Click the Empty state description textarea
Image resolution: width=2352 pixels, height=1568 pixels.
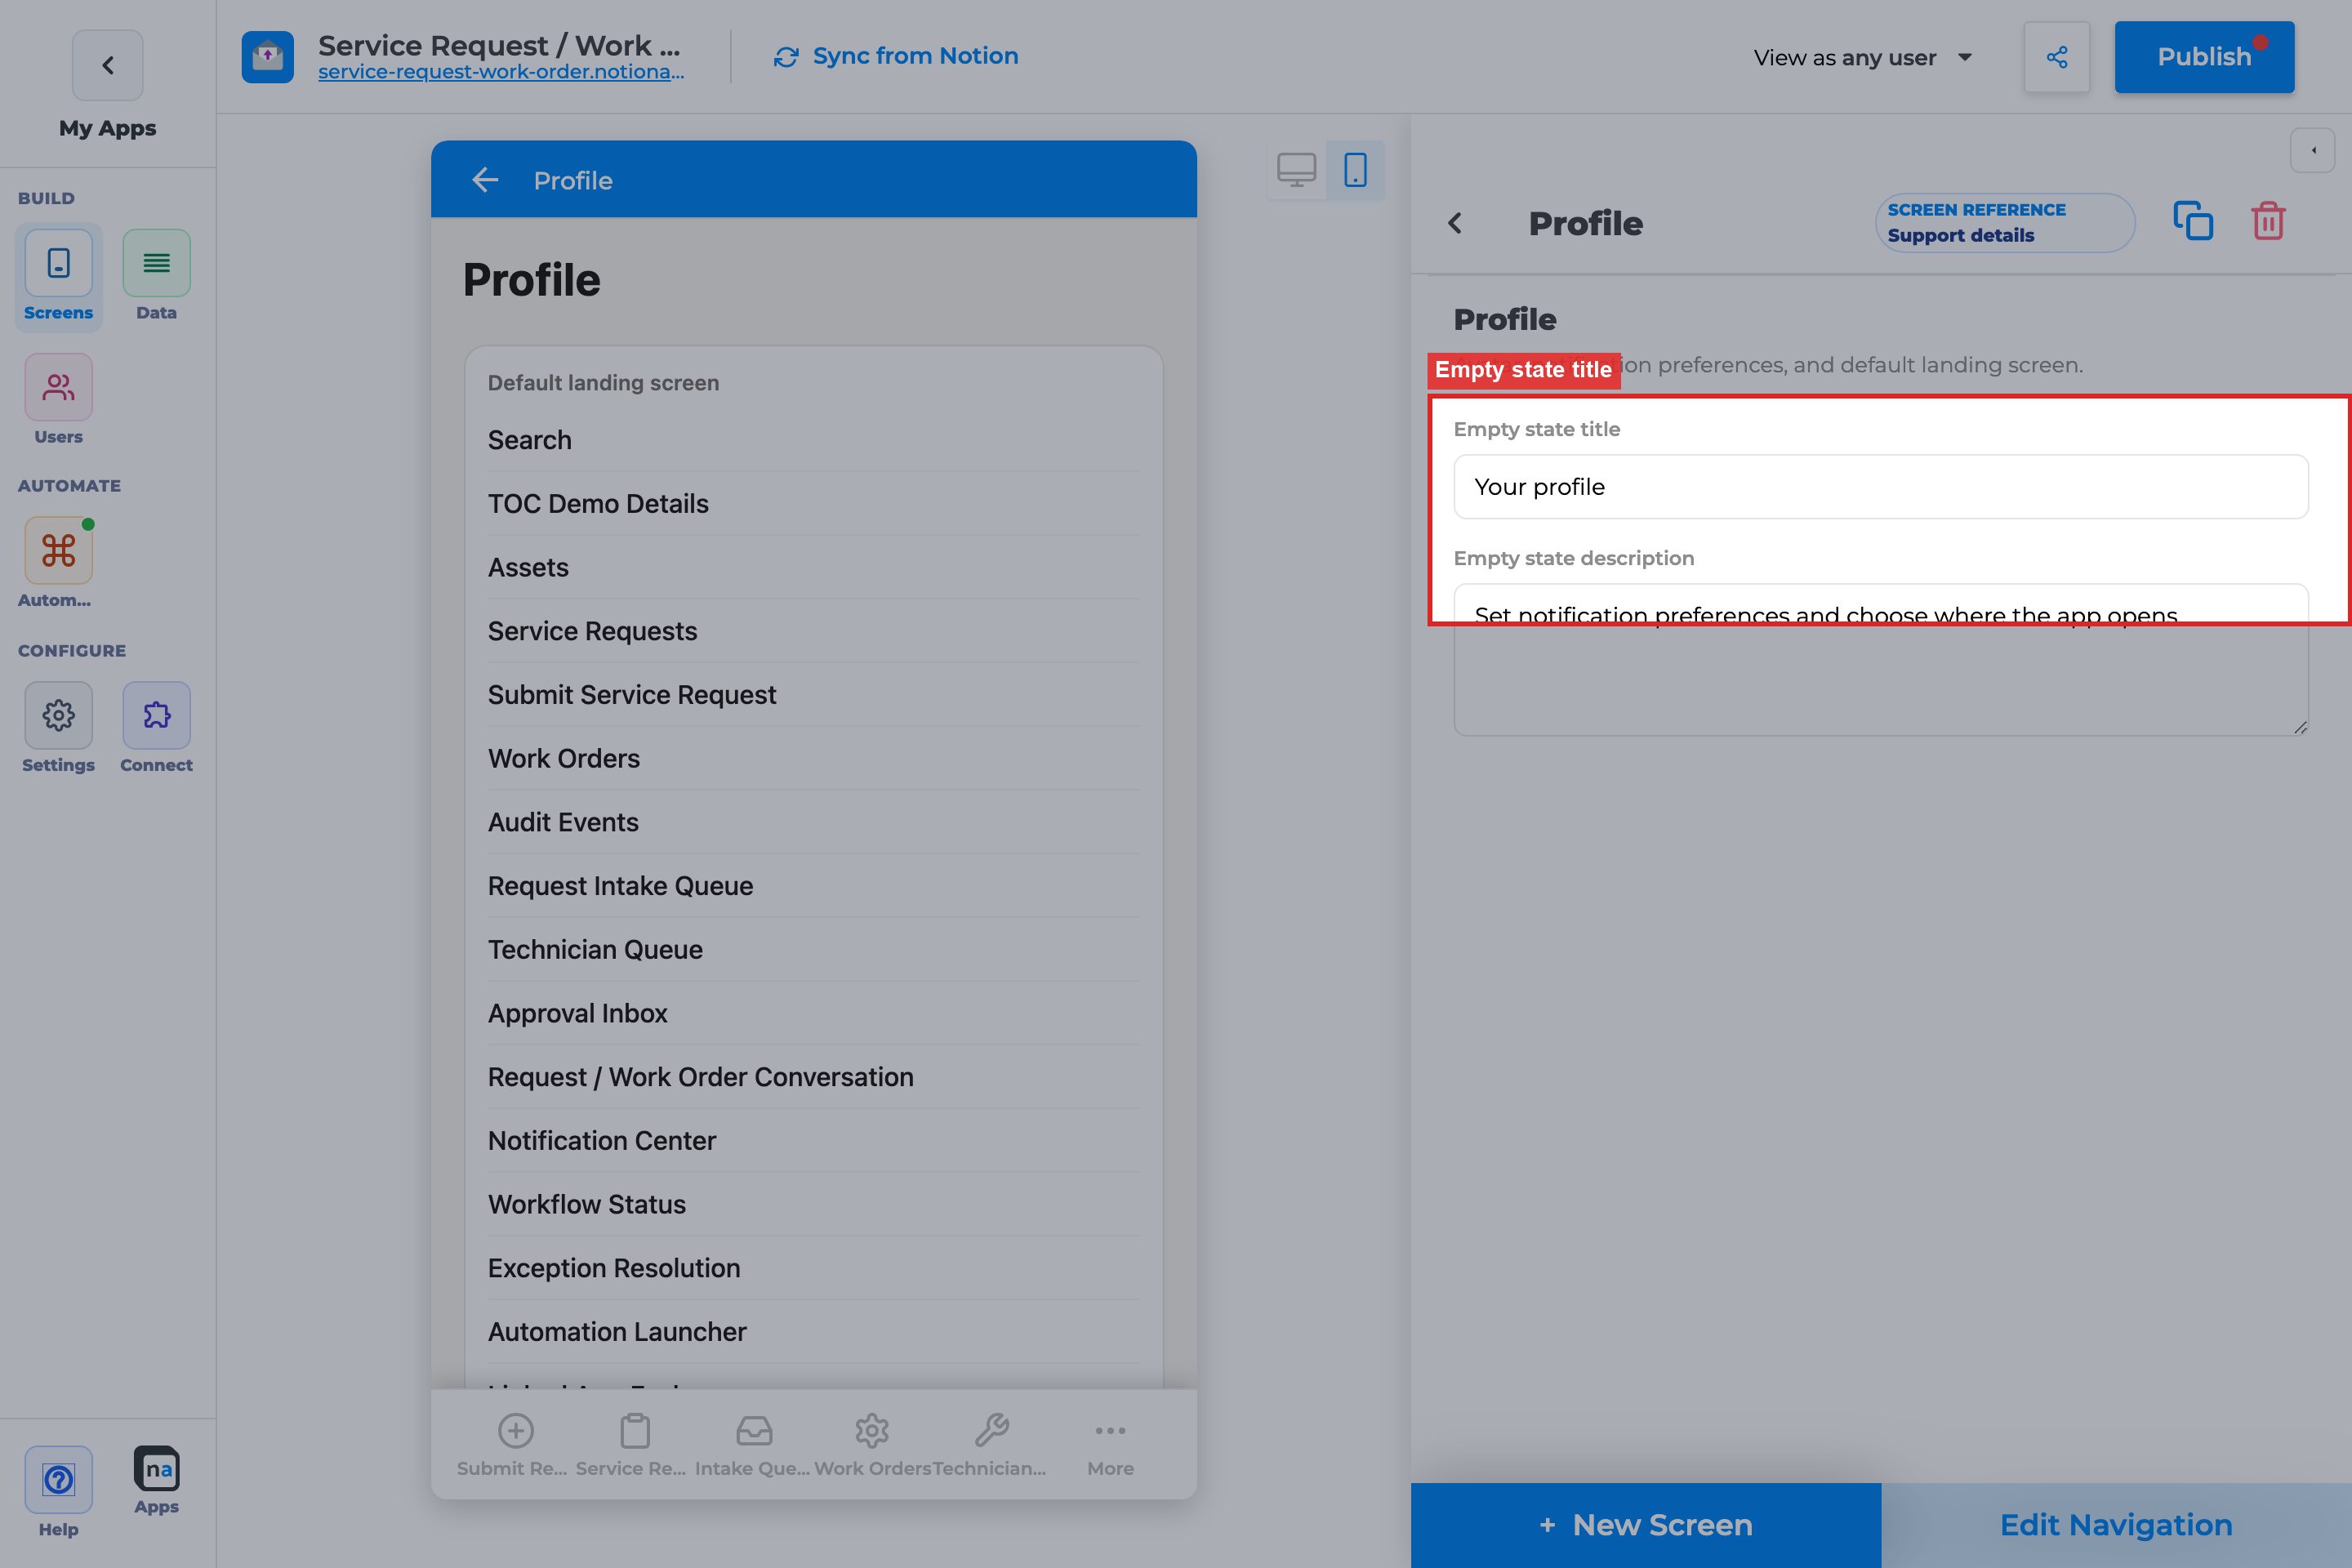click(1880, 660)
